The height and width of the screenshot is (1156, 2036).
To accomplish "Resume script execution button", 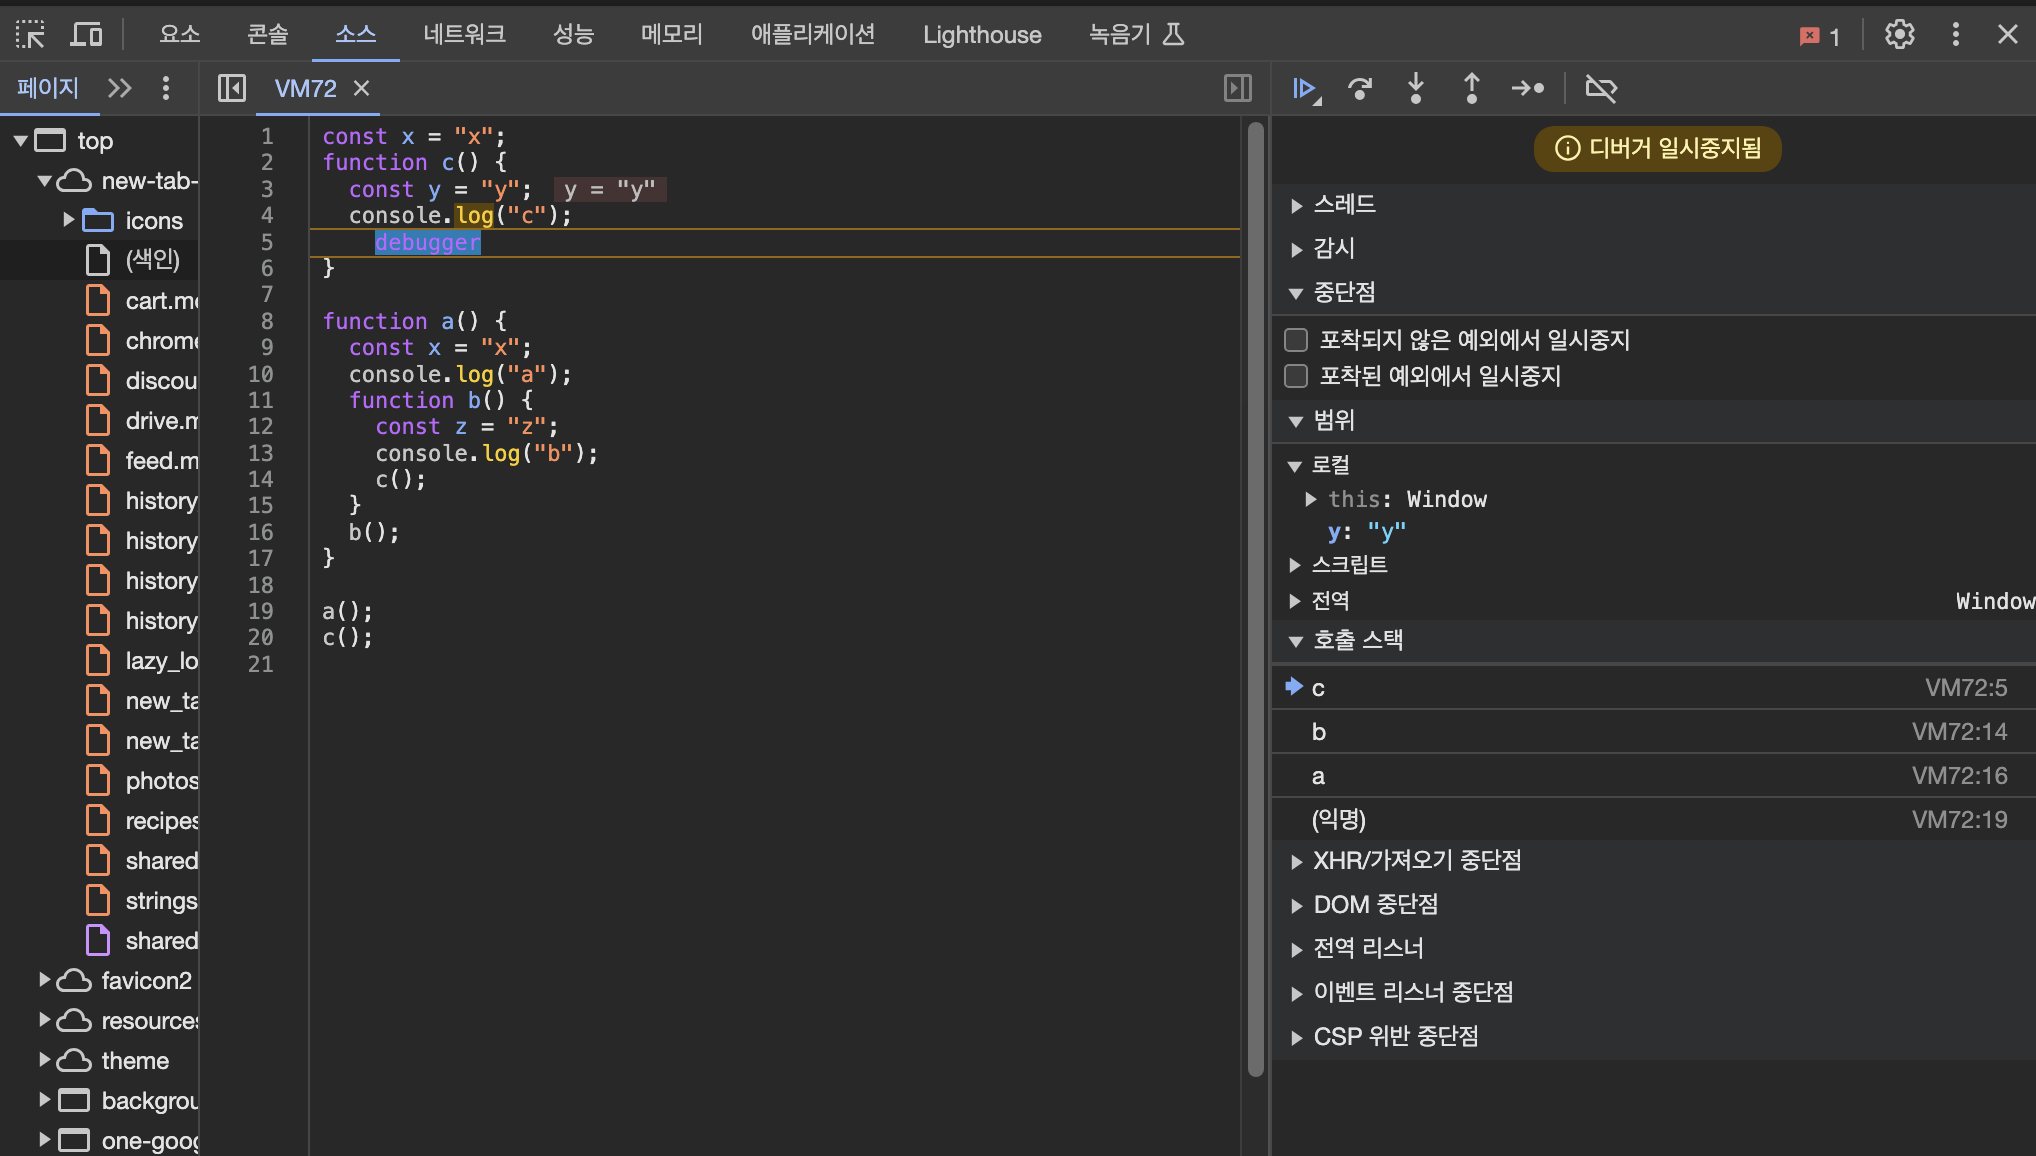I will pyautogui.click(x=1304, y=89).
